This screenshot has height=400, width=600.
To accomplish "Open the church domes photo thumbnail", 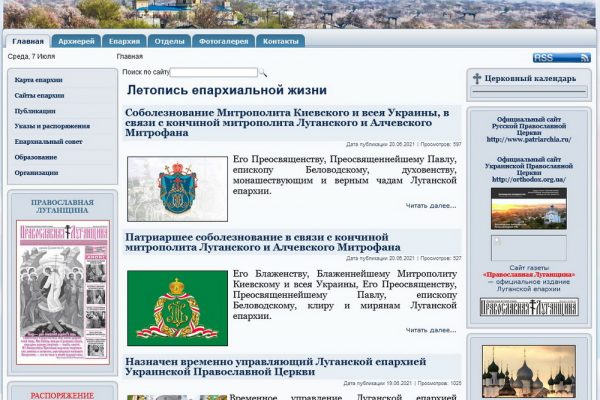I will pos(528,372).
